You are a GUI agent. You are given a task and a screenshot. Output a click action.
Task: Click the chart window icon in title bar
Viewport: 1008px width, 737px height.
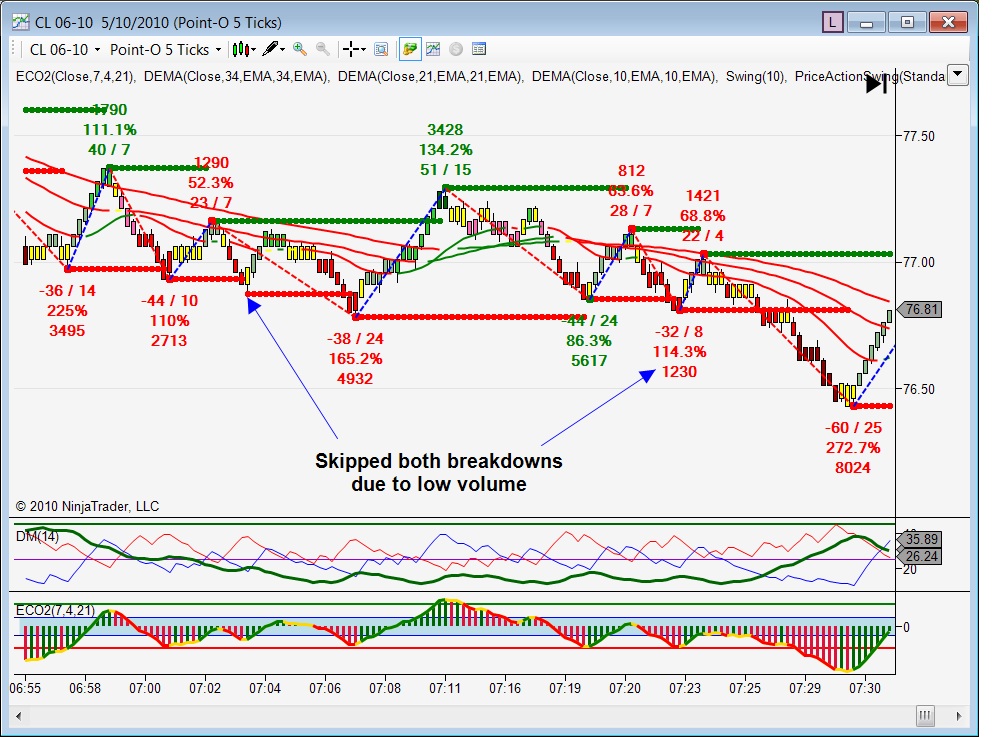pyautogui.click(x=21, y=23)
